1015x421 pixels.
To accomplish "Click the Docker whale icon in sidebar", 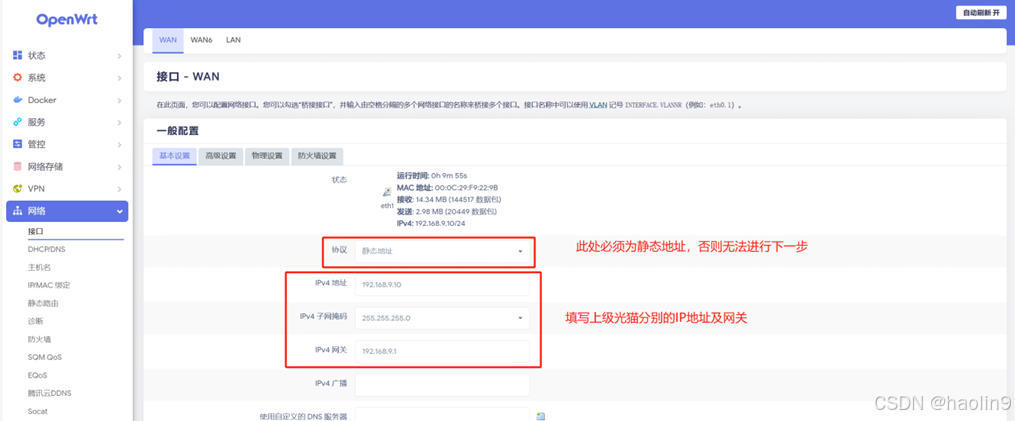I will (x=18, y=100).
